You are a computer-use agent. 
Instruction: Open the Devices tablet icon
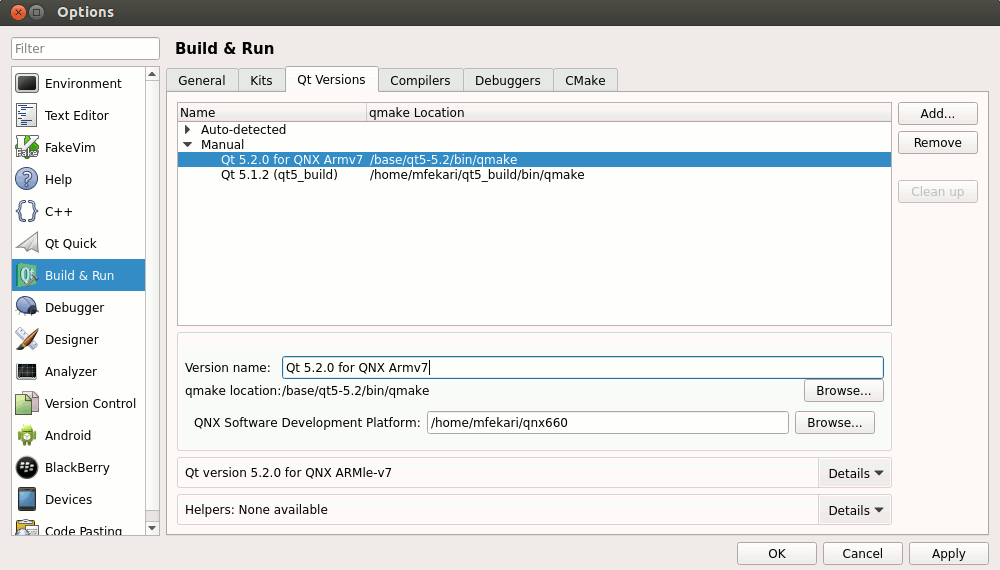27,499
